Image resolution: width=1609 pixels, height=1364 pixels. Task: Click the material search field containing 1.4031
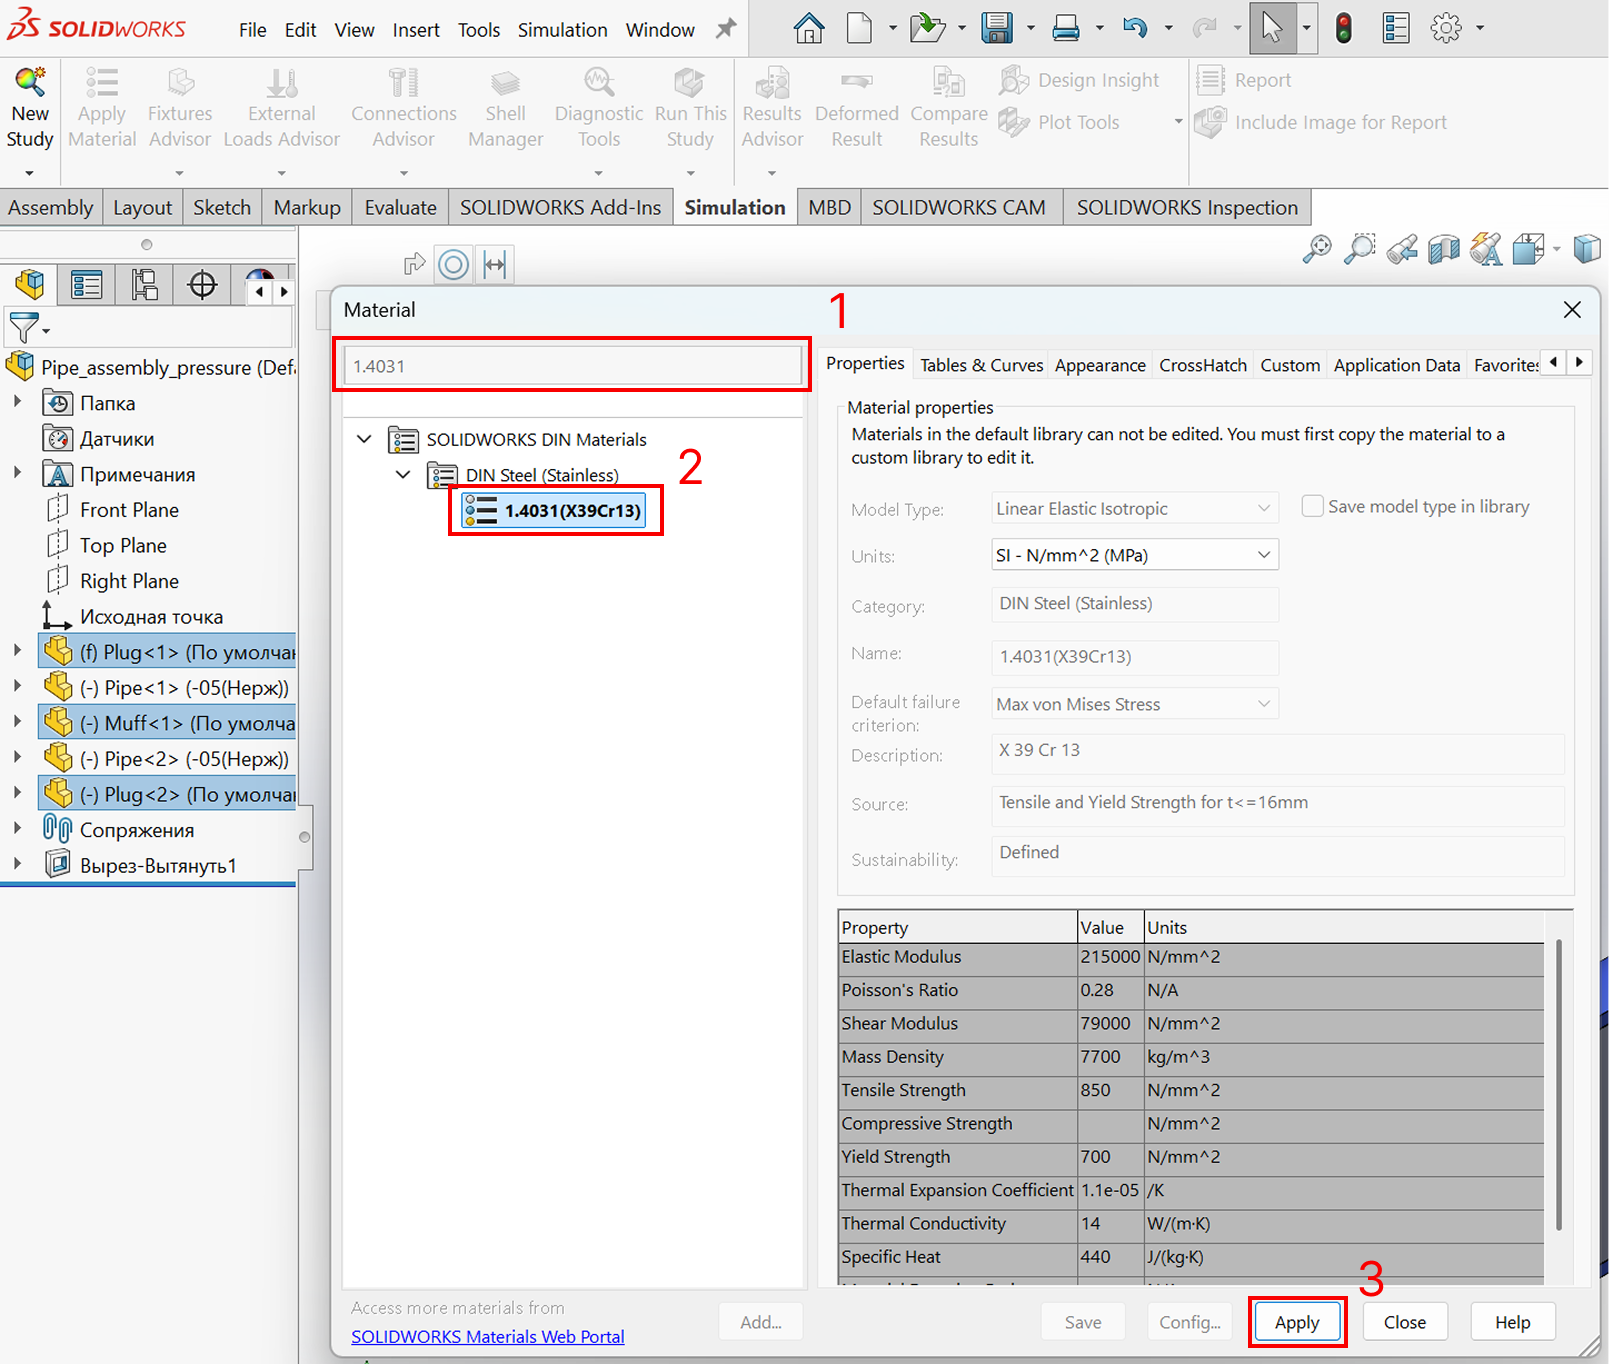tap(573, 366)
